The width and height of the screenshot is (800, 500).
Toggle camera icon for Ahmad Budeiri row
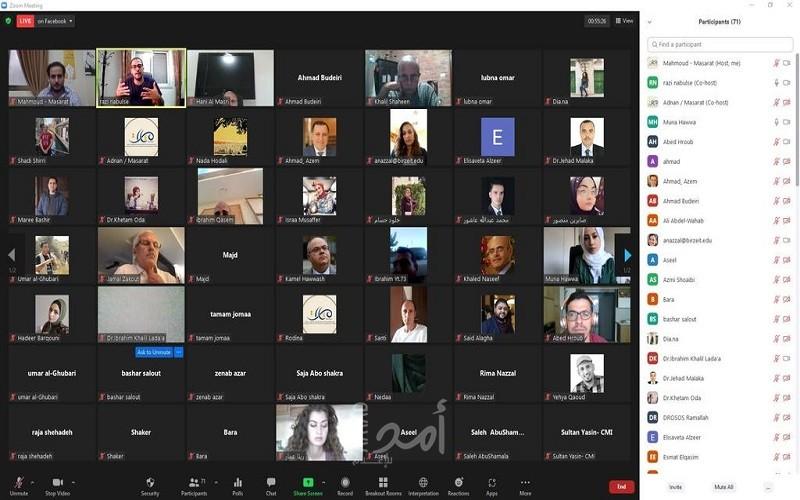(x=787, y=201)
